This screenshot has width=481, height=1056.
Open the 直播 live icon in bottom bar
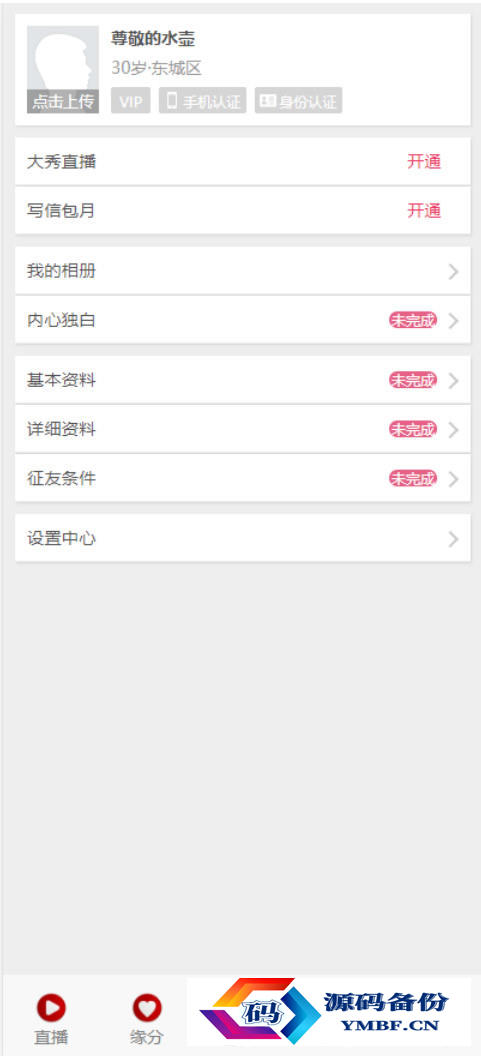pyautogui.click(x=51, y=1008)
